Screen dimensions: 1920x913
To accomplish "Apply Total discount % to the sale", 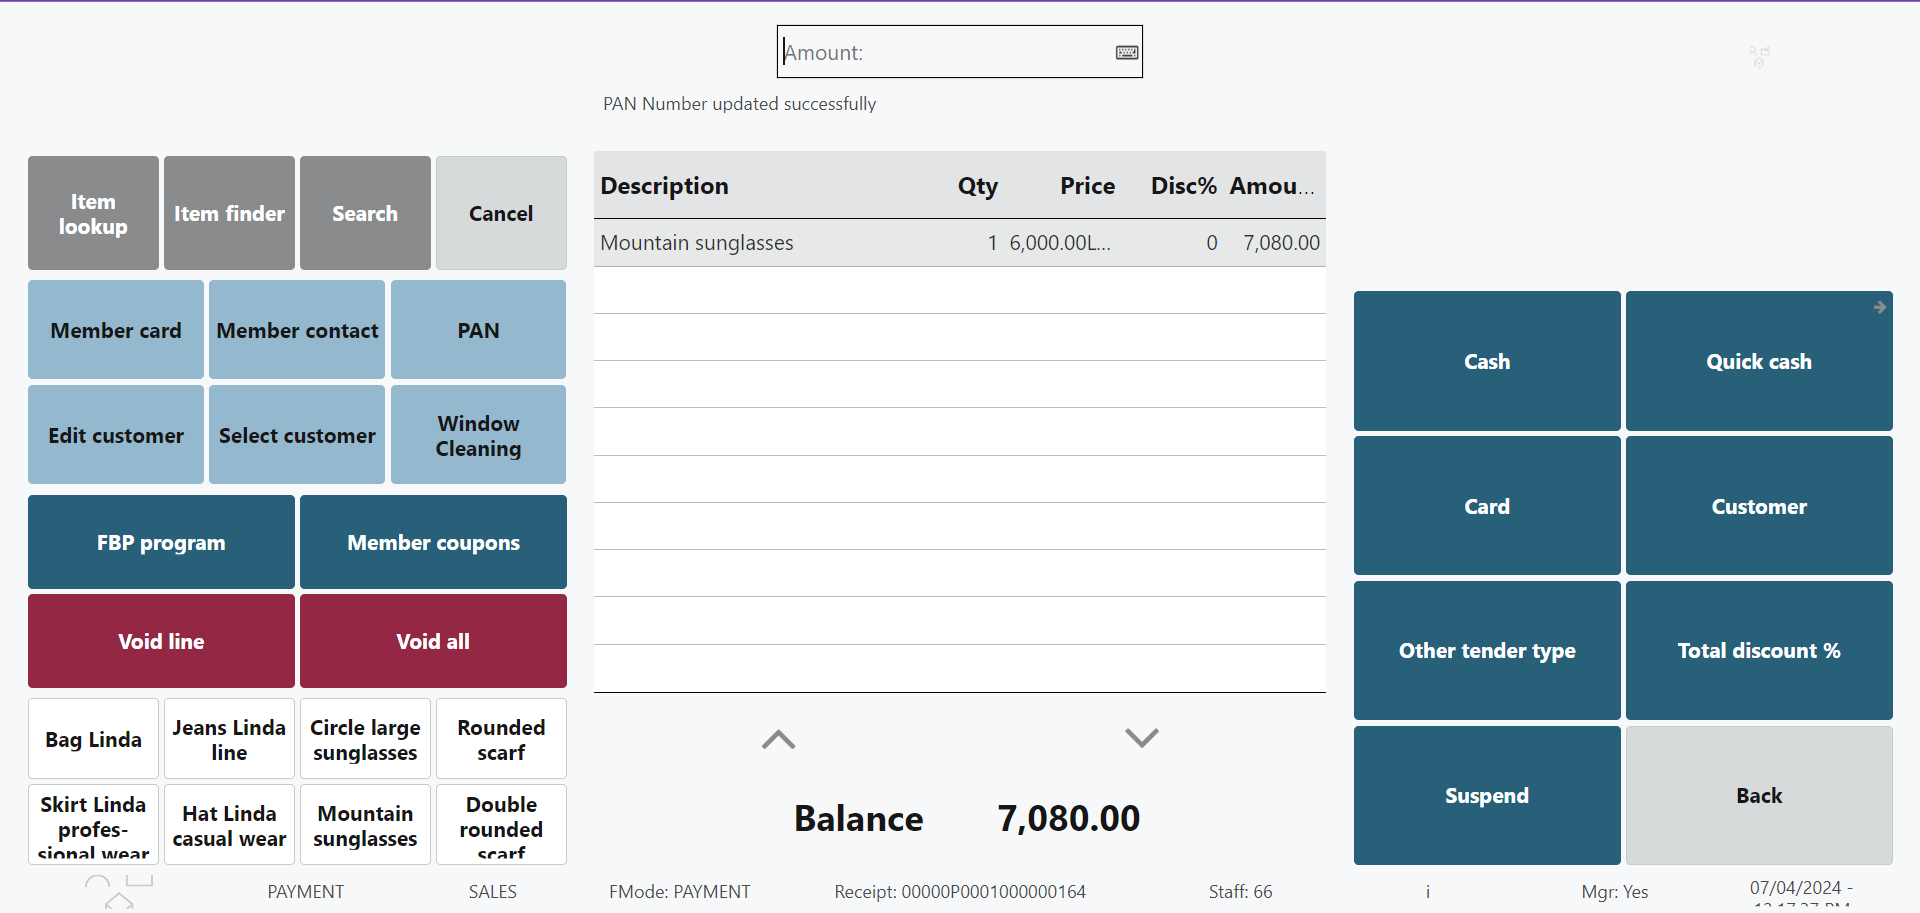I will (x=1758, y=650).
